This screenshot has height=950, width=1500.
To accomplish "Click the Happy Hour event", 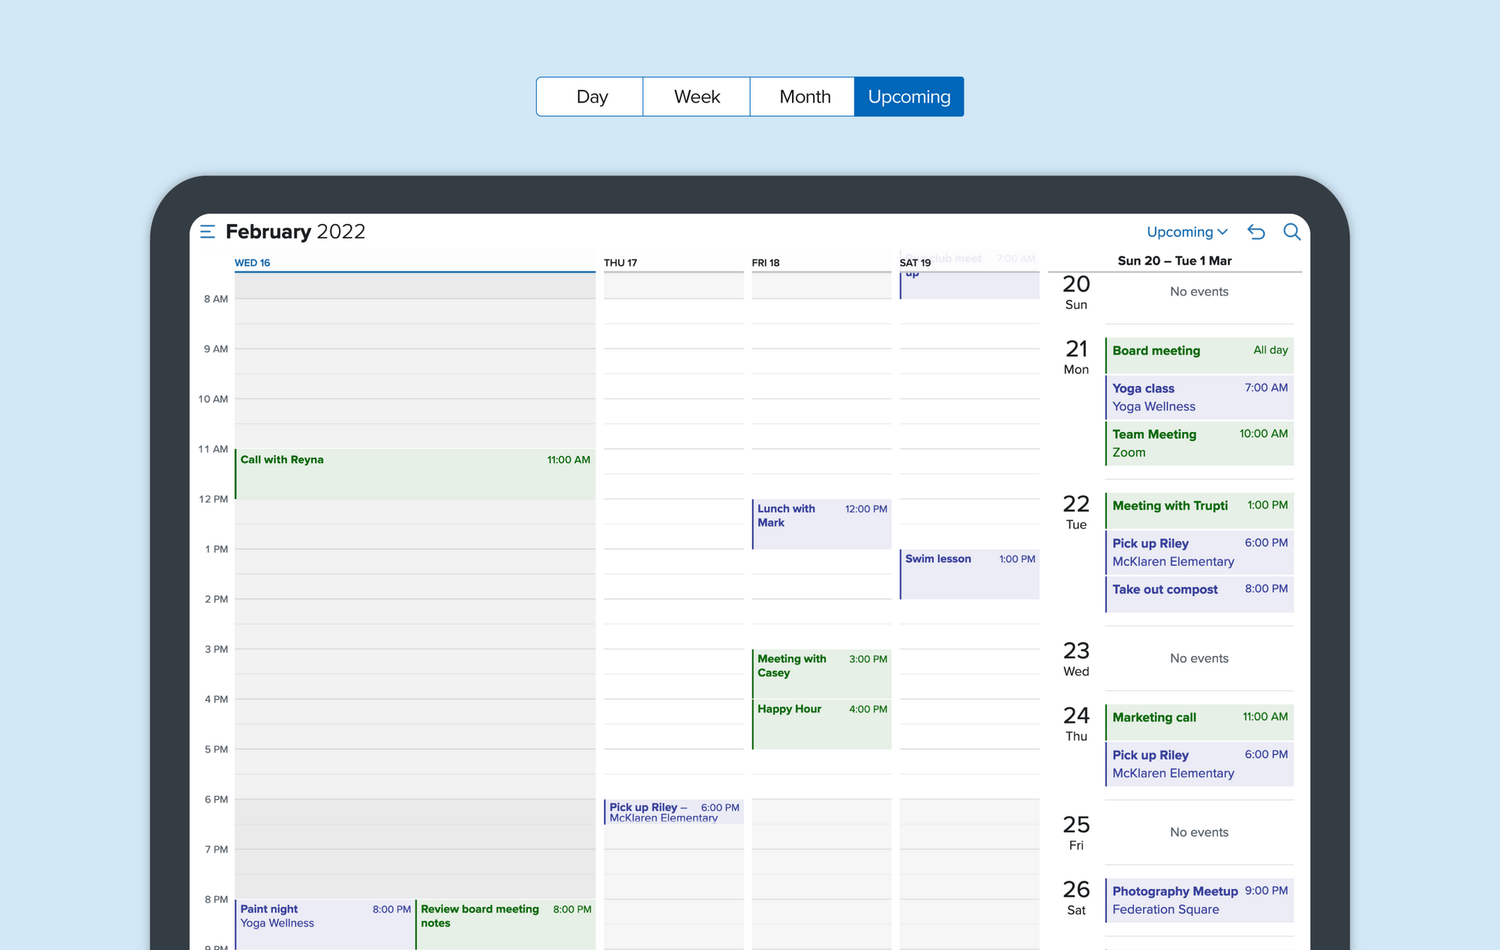I will [821, 723].
